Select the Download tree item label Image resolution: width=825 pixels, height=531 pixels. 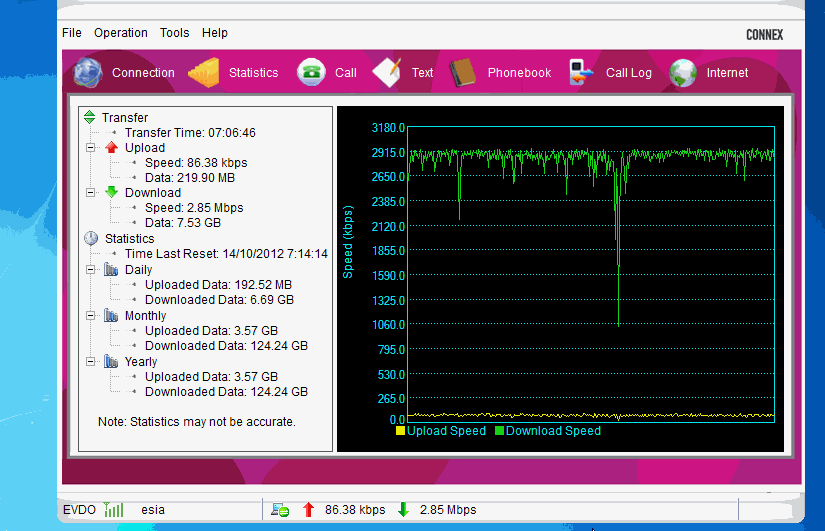tap(153, 193)
